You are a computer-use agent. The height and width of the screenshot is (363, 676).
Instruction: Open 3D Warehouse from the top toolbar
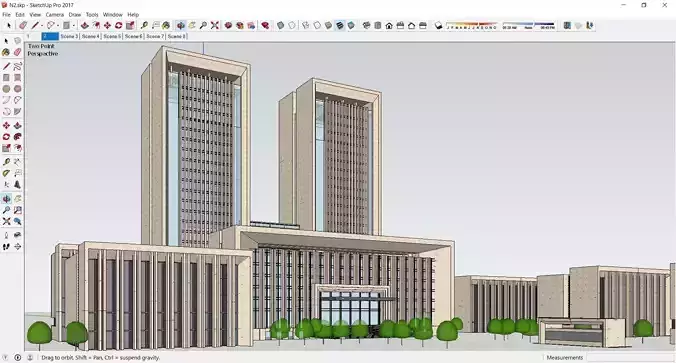tap(228, 25)
